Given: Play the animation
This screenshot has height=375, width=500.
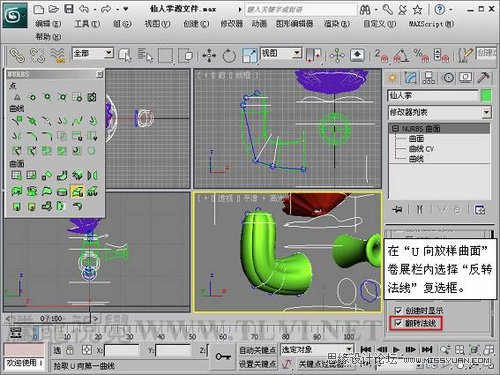Looking at the screenshot, I should 396,349.
